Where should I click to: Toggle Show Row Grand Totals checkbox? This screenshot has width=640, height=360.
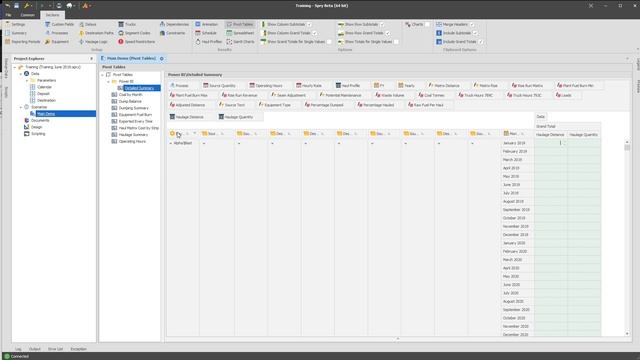[x=388, y=33]
